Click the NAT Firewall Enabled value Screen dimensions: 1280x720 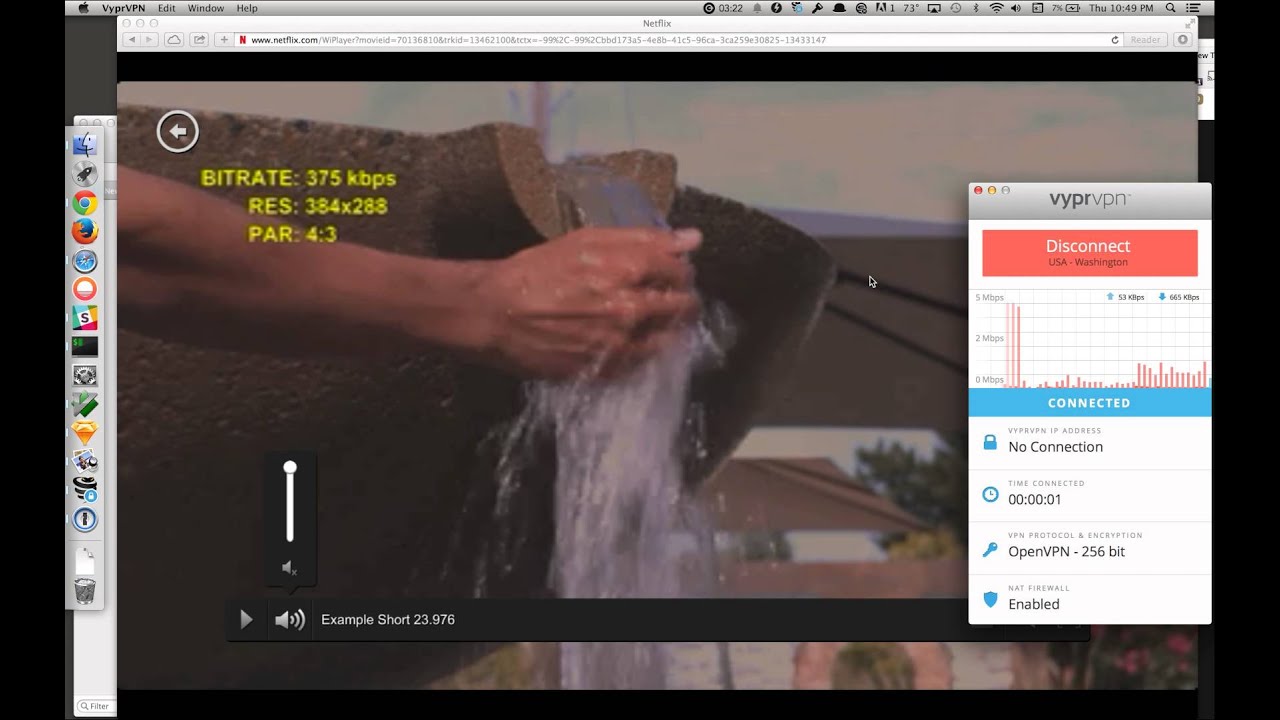click(x=1034, y=604)
